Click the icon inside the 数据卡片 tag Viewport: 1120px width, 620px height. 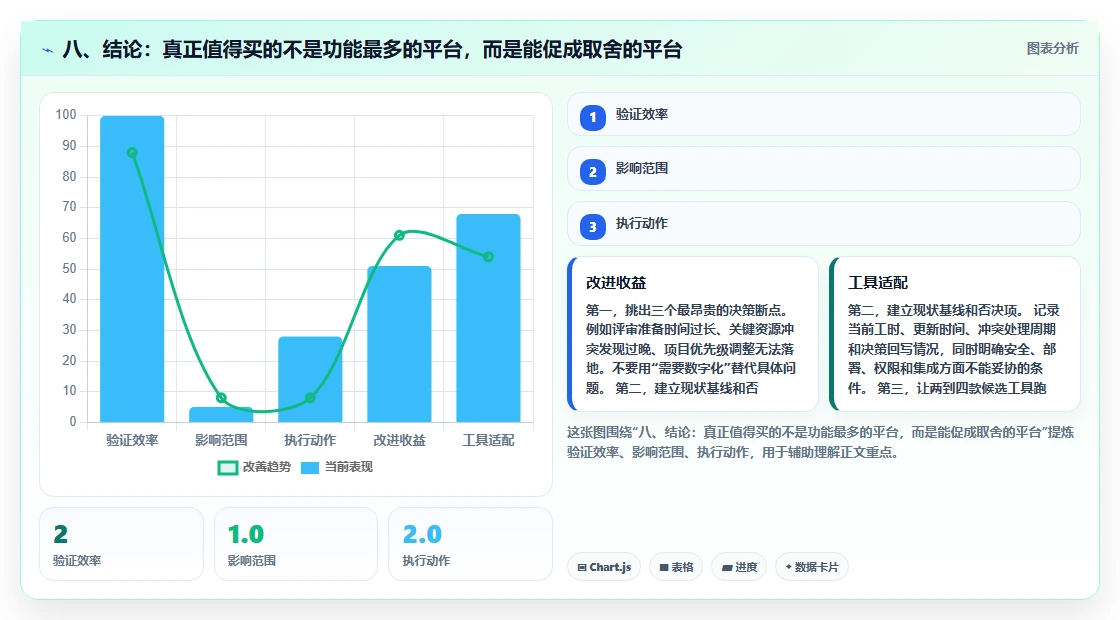tap(789, 567)
